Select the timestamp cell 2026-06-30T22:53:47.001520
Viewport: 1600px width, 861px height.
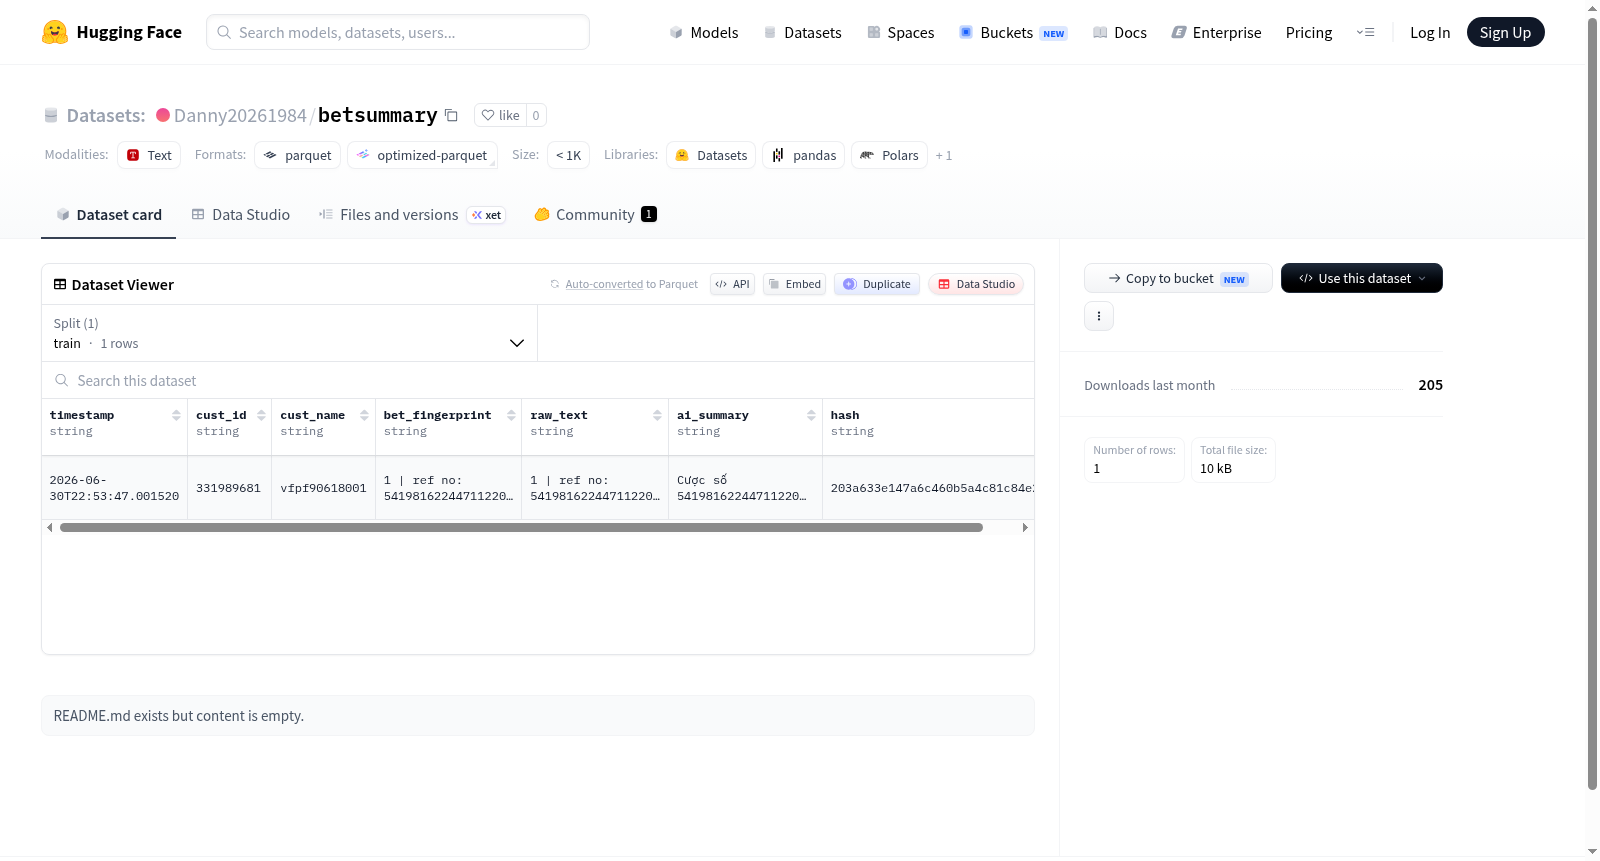click(114, 488)
